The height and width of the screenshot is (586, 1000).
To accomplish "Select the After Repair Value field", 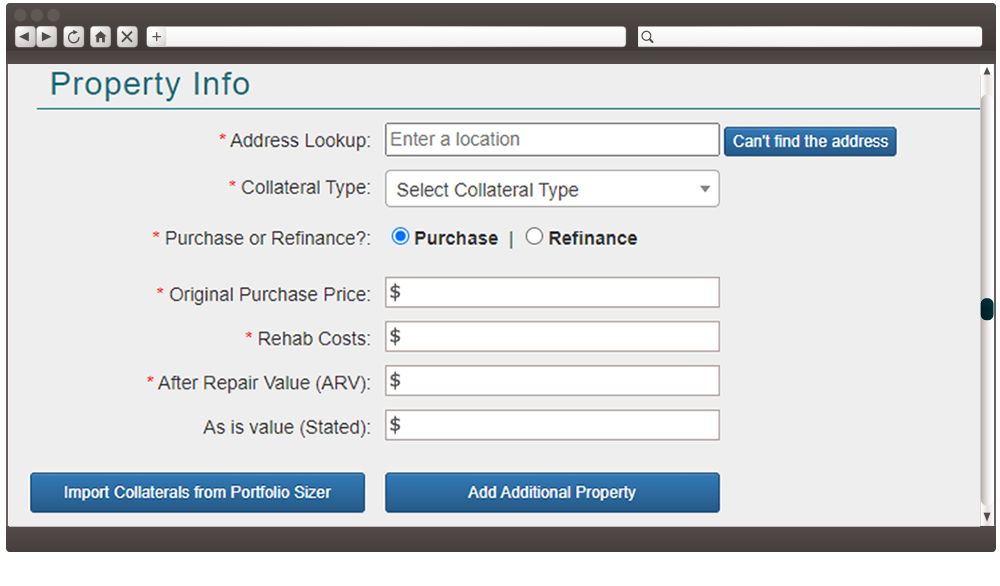I will (x=552, y=381).
